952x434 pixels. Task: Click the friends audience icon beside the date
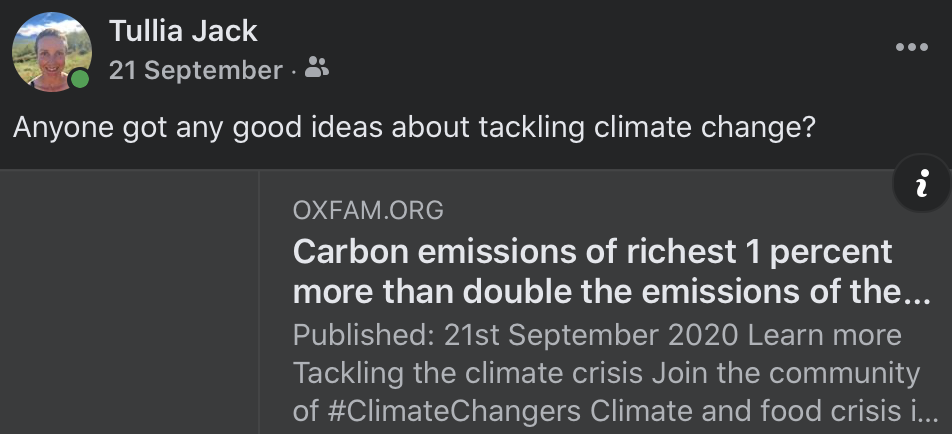coord(316,67)
